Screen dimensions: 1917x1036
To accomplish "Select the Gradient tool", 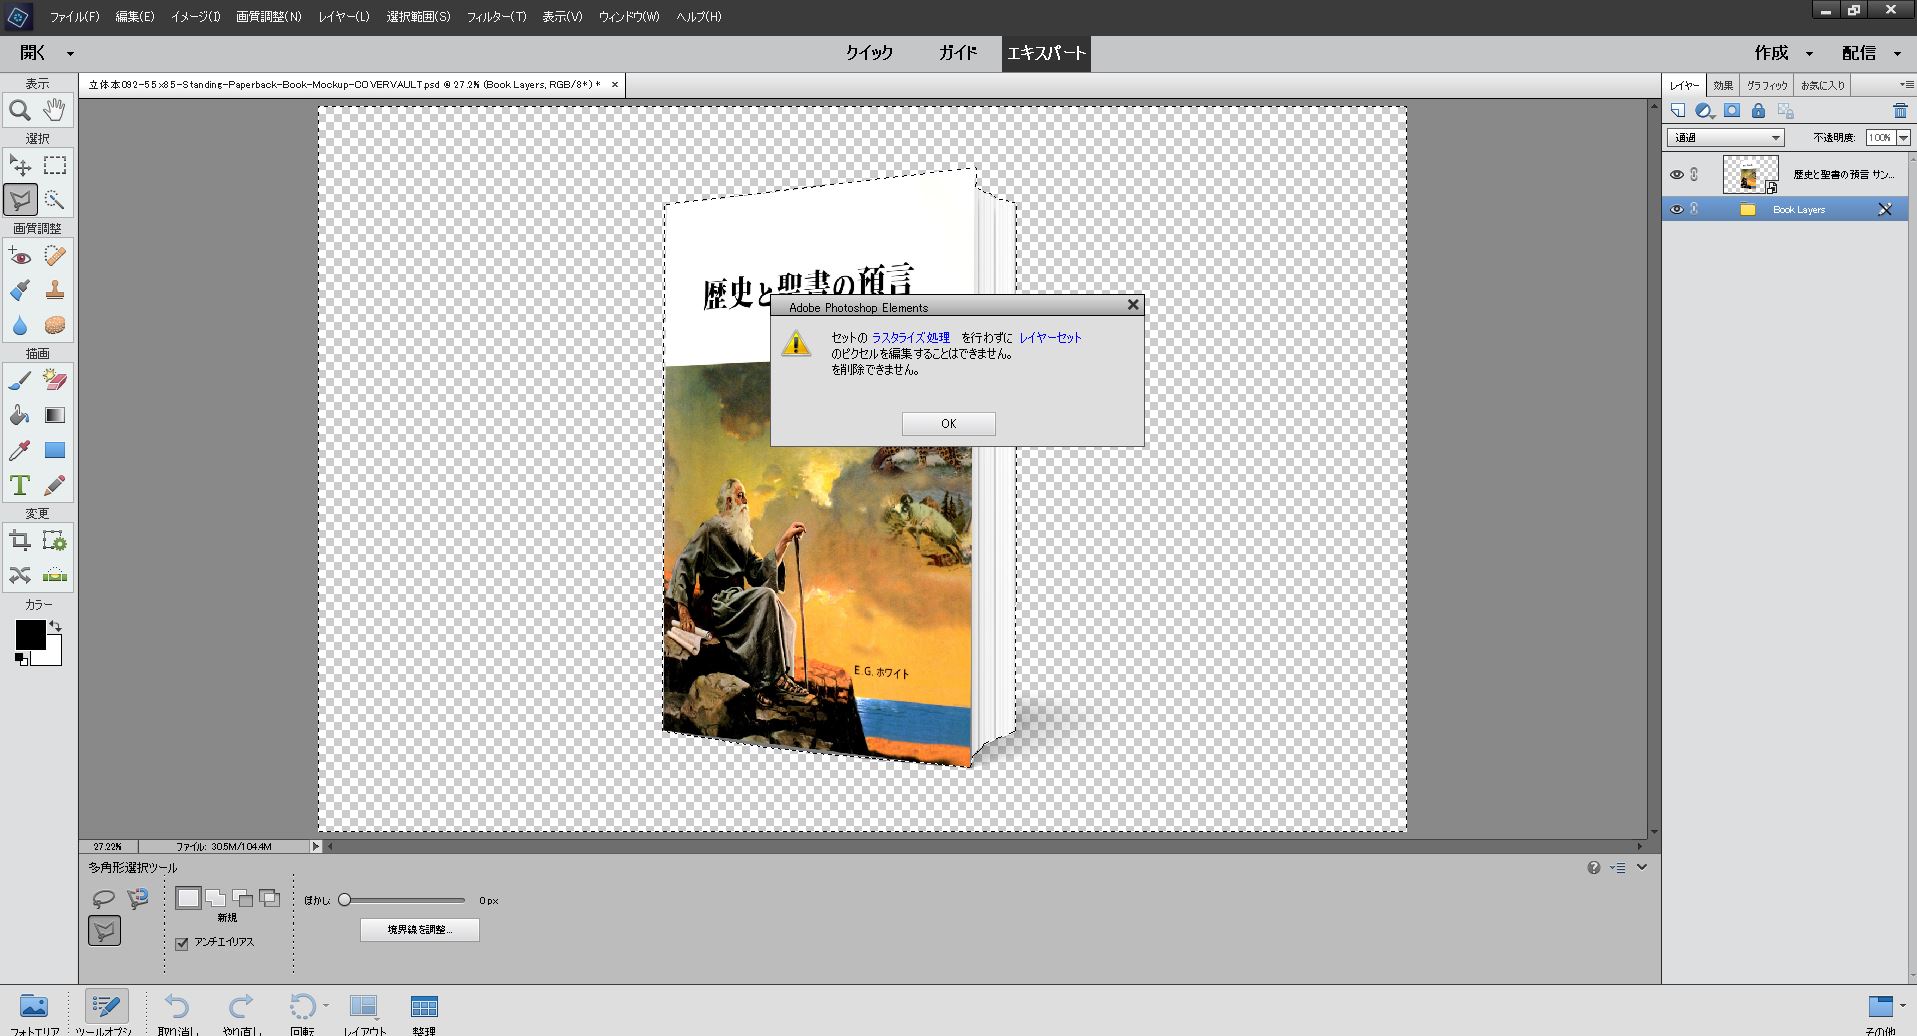I will 55,415.
